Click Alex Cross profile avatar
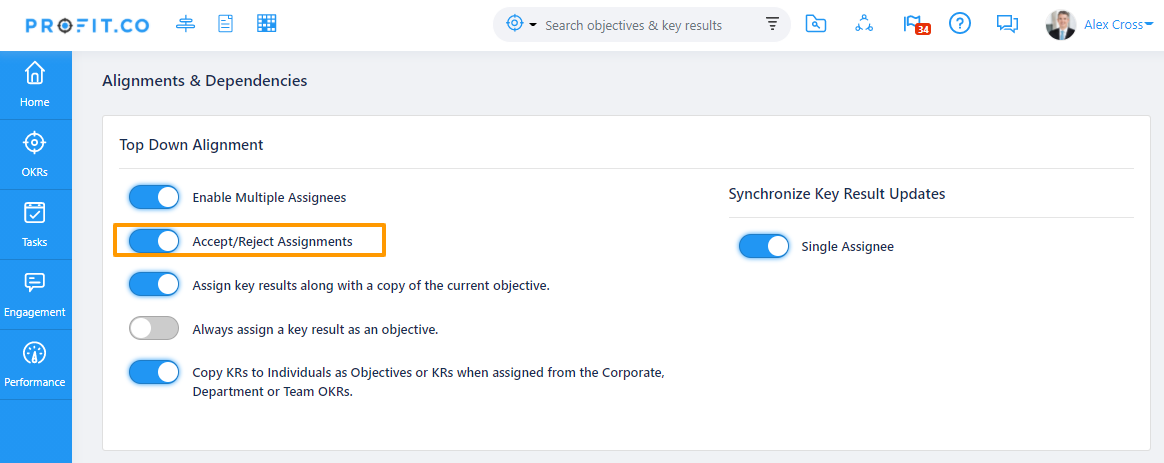1164x463 pixels. point(1061,24)
